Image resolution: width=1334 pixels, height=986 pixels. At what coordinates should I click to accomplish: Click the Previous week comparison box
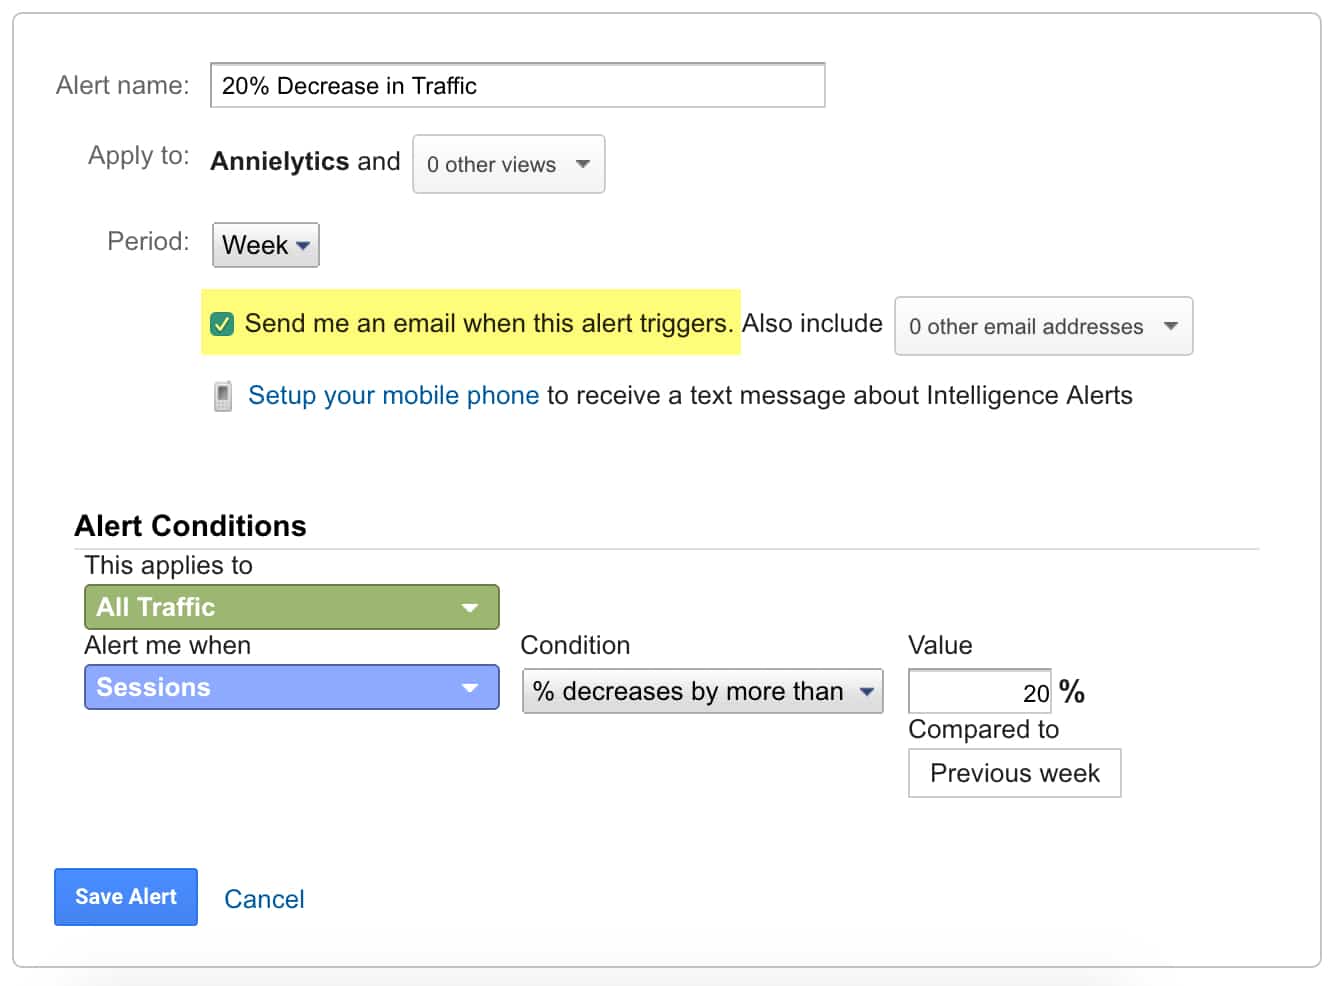(1015, 773)
